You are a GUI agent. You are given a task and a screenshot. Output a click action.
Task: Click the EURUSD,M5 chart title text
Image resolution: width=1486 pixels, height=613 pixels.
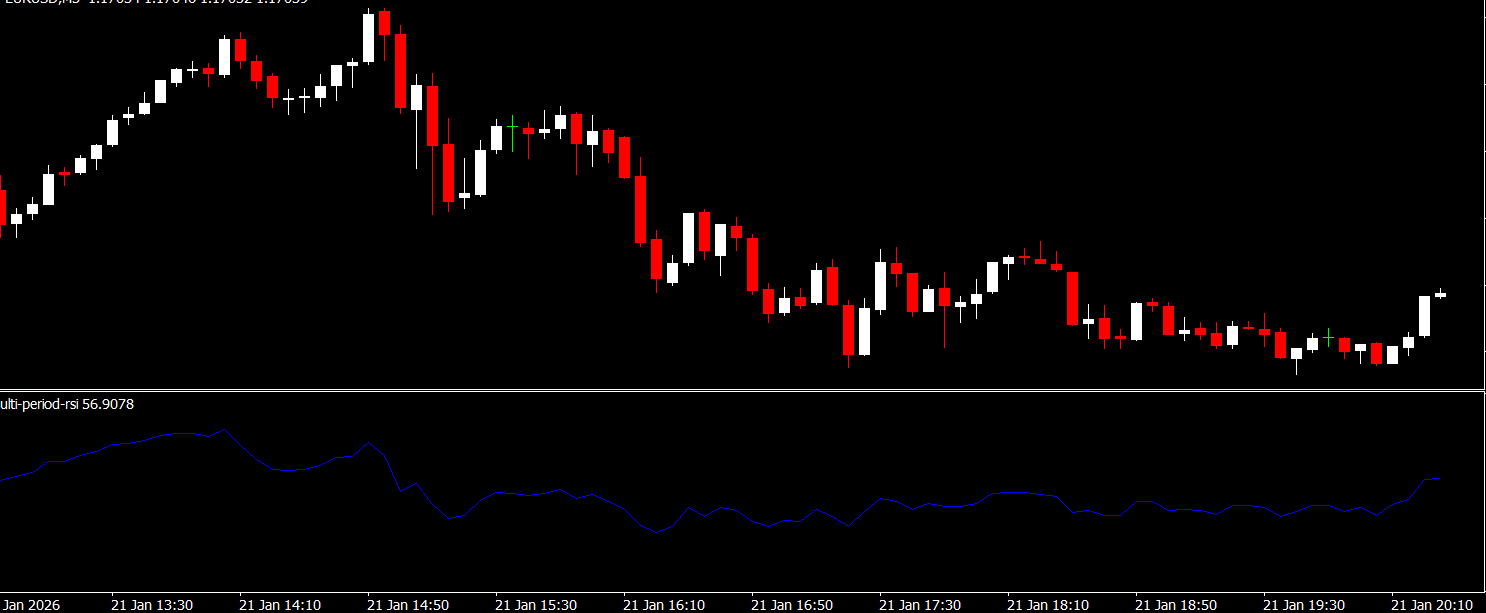pyautogui.click(x=40, y=2)
